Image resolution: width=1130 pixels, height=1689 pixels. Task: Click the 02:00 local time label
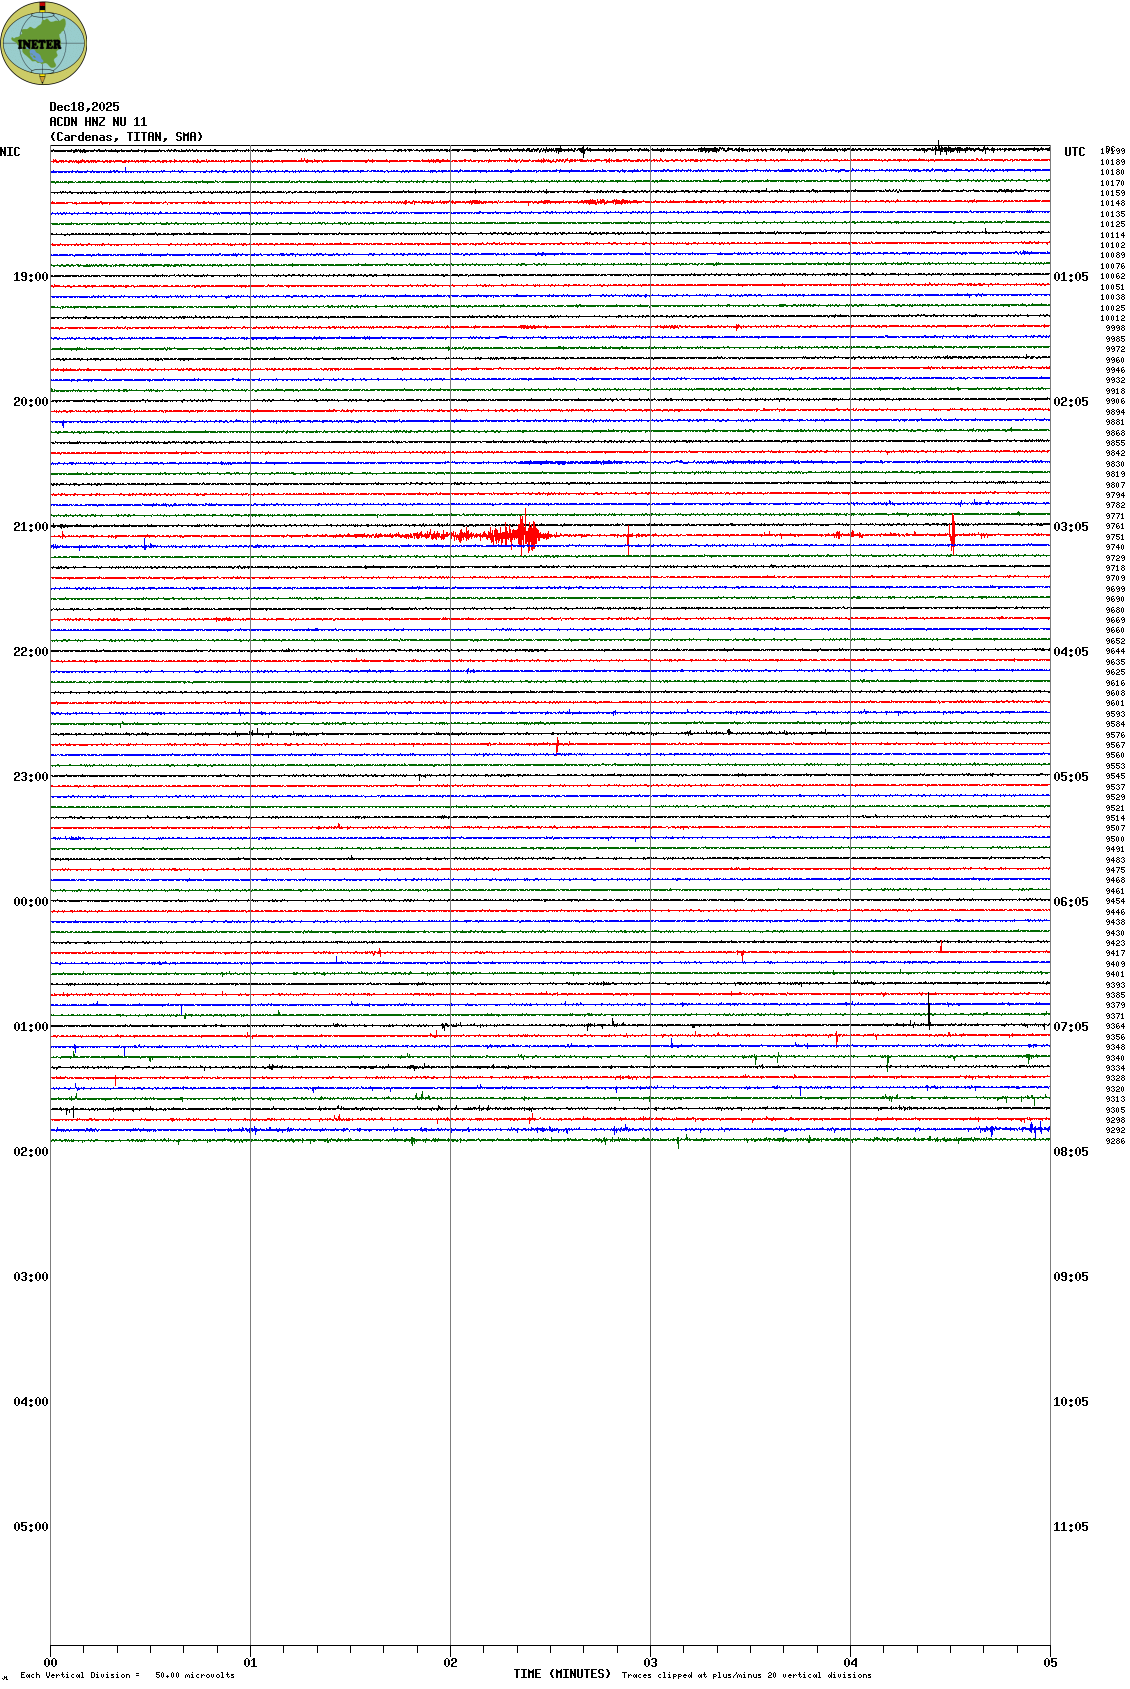[x=30, y=1152]
